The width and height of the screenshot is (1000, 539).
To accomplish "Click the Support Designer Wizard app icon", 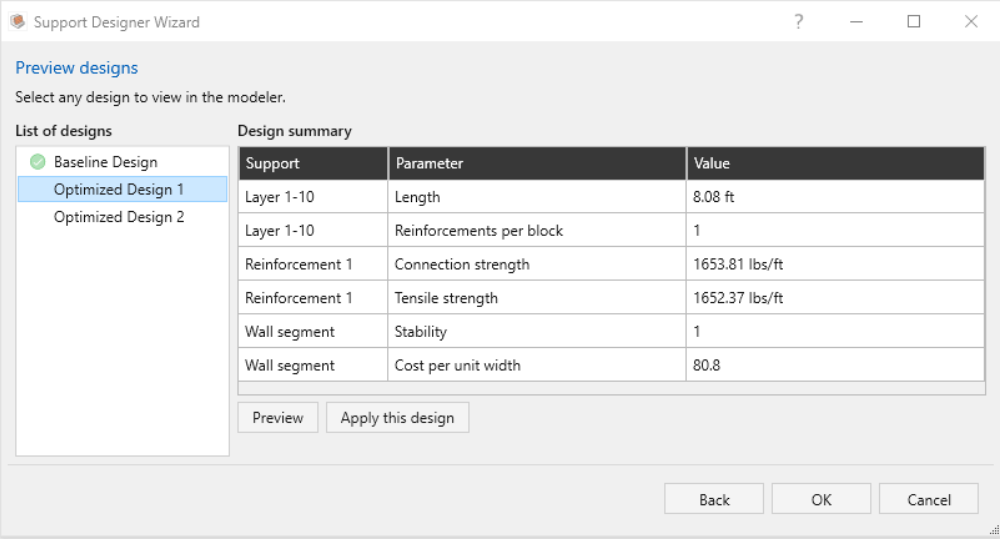I will pos(17,22).
